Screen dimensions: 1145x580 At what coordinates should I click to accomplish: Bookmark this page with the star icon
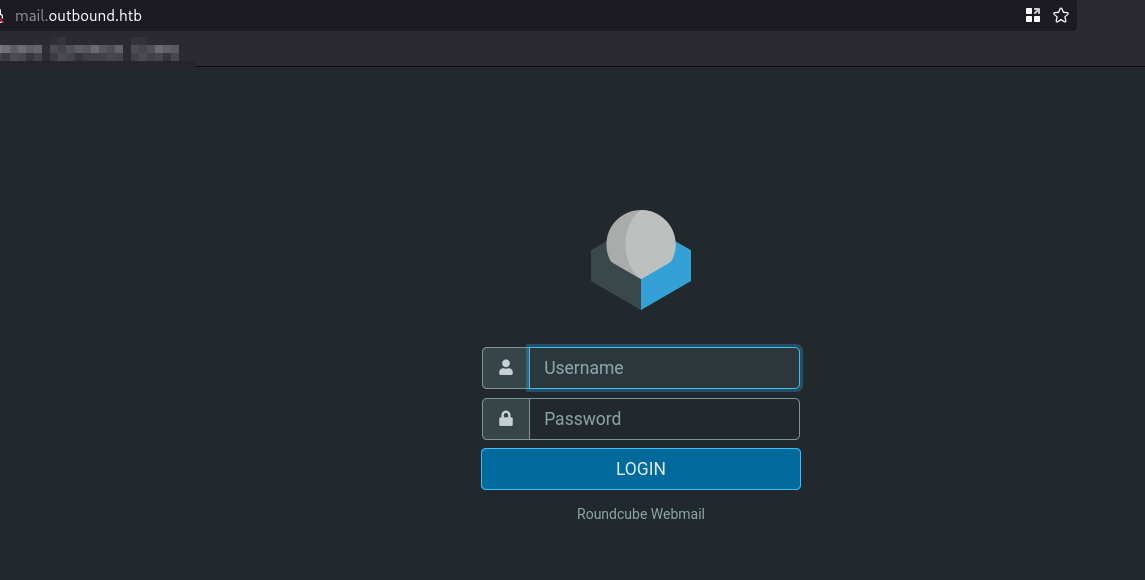pos(1061,15)
